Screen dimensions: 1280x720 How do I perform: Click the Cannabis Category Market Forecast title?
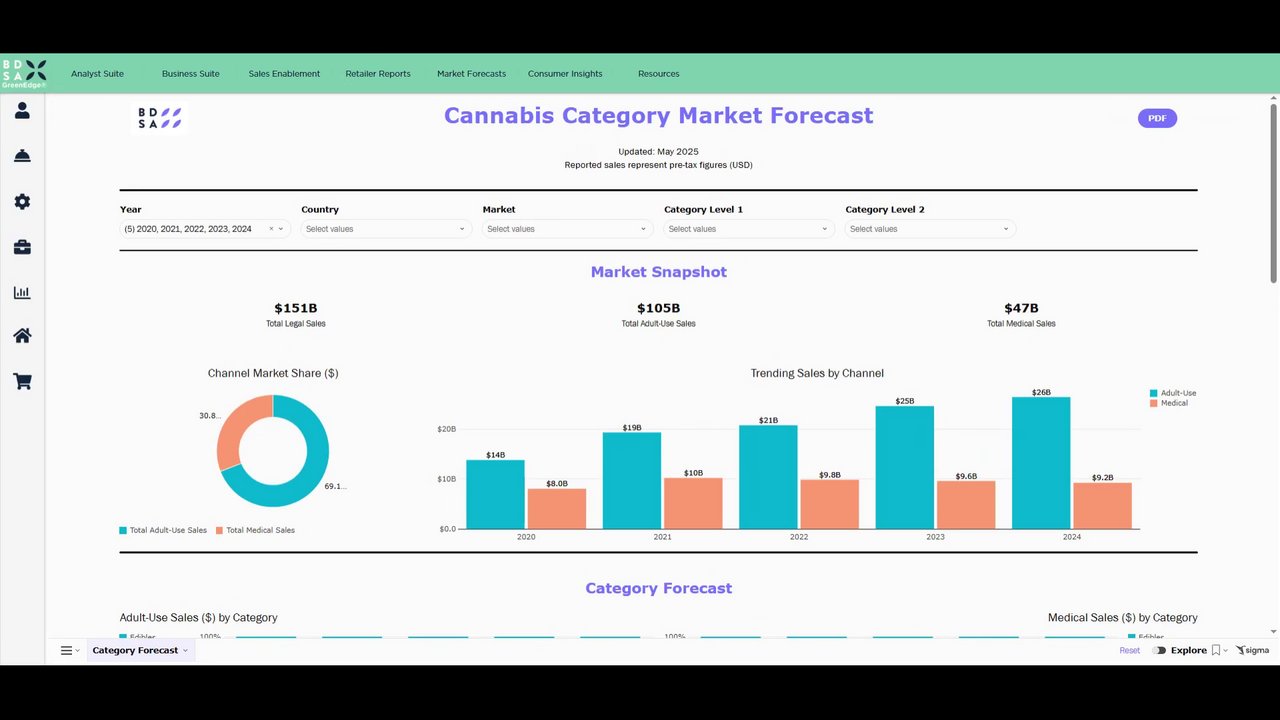(658, 116)
